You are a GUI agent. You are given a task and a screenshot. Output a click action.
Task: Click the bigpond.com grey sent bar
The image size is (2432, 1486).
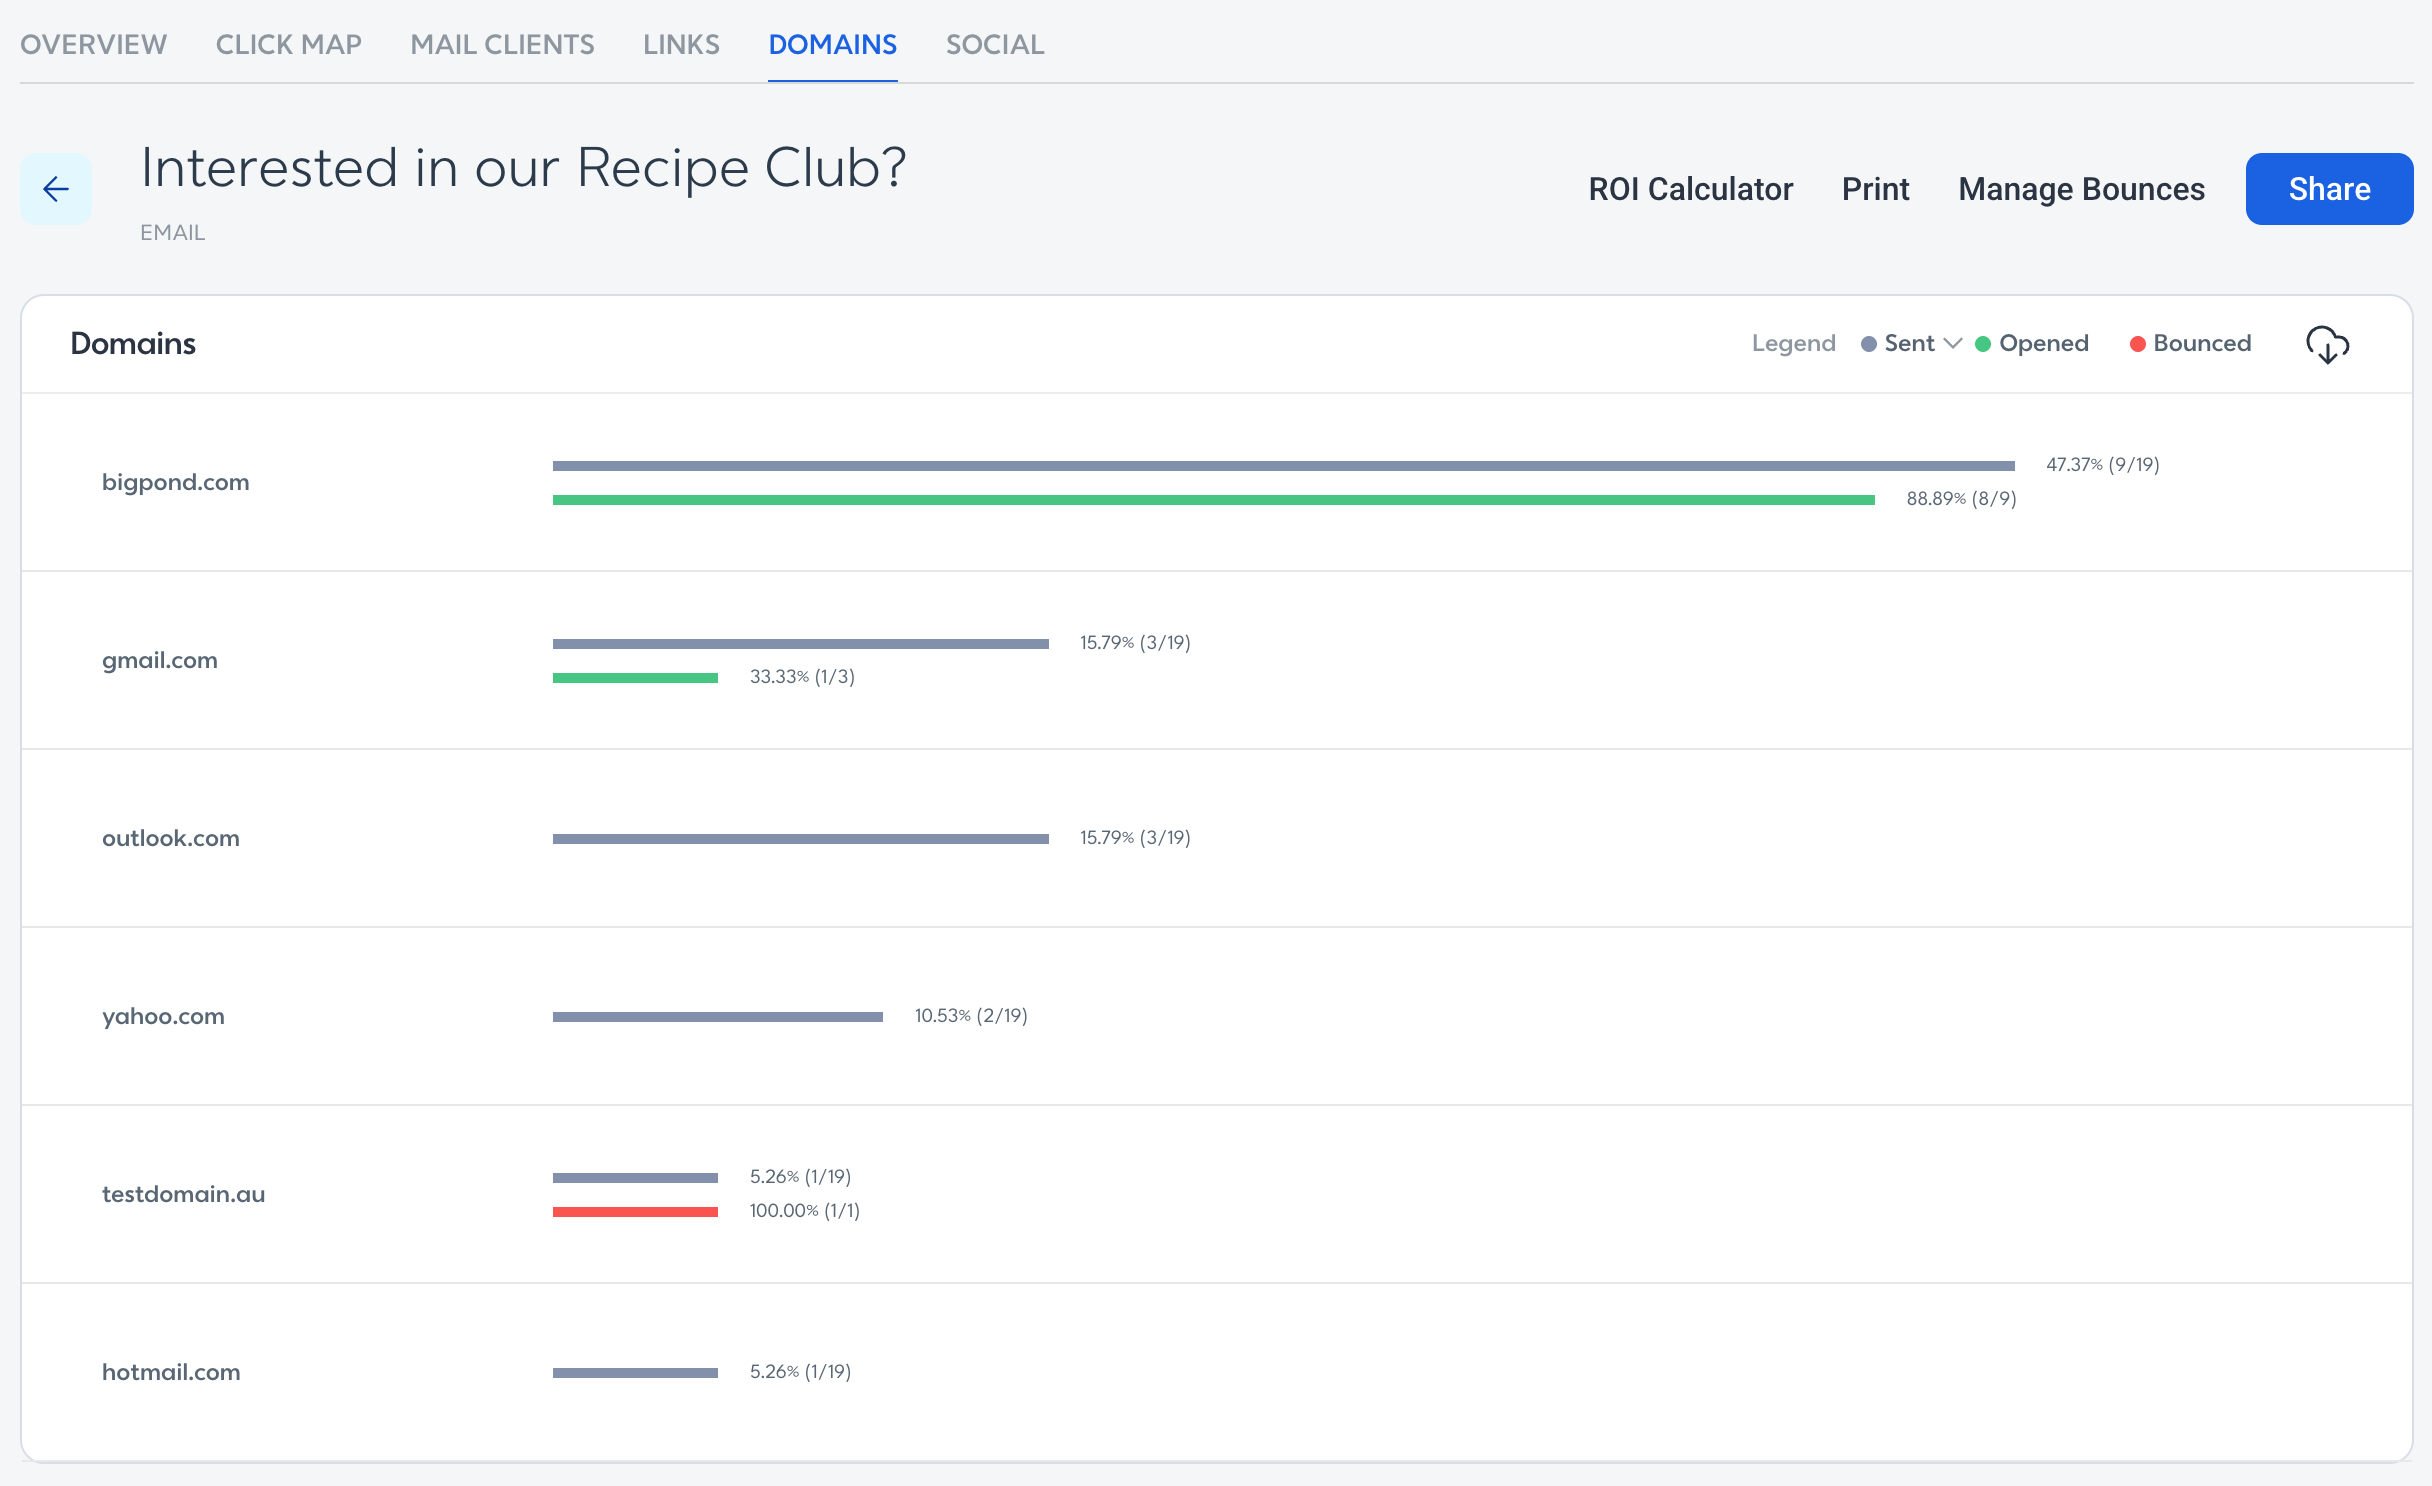tap(1284, 466)
